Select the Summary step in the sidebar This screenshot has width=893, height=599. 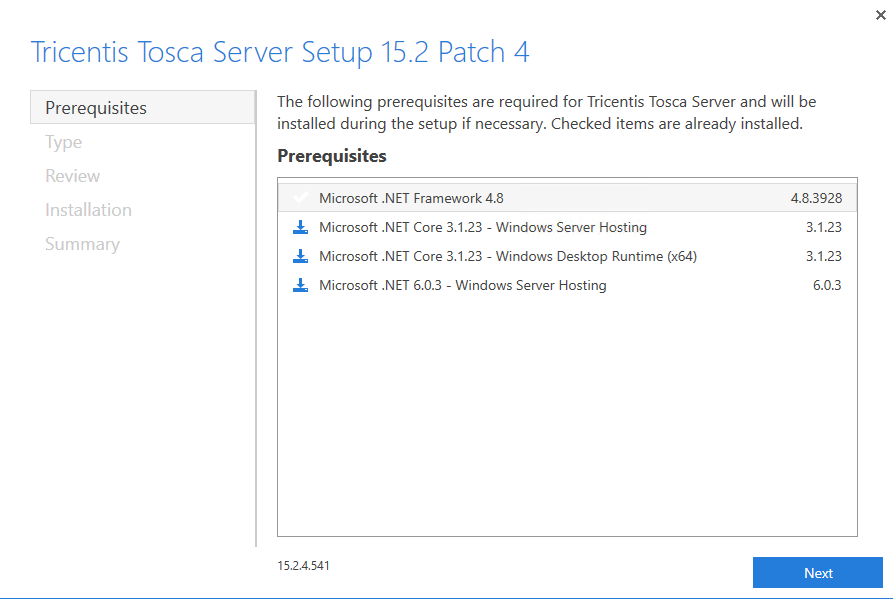(x=82, y=244)
